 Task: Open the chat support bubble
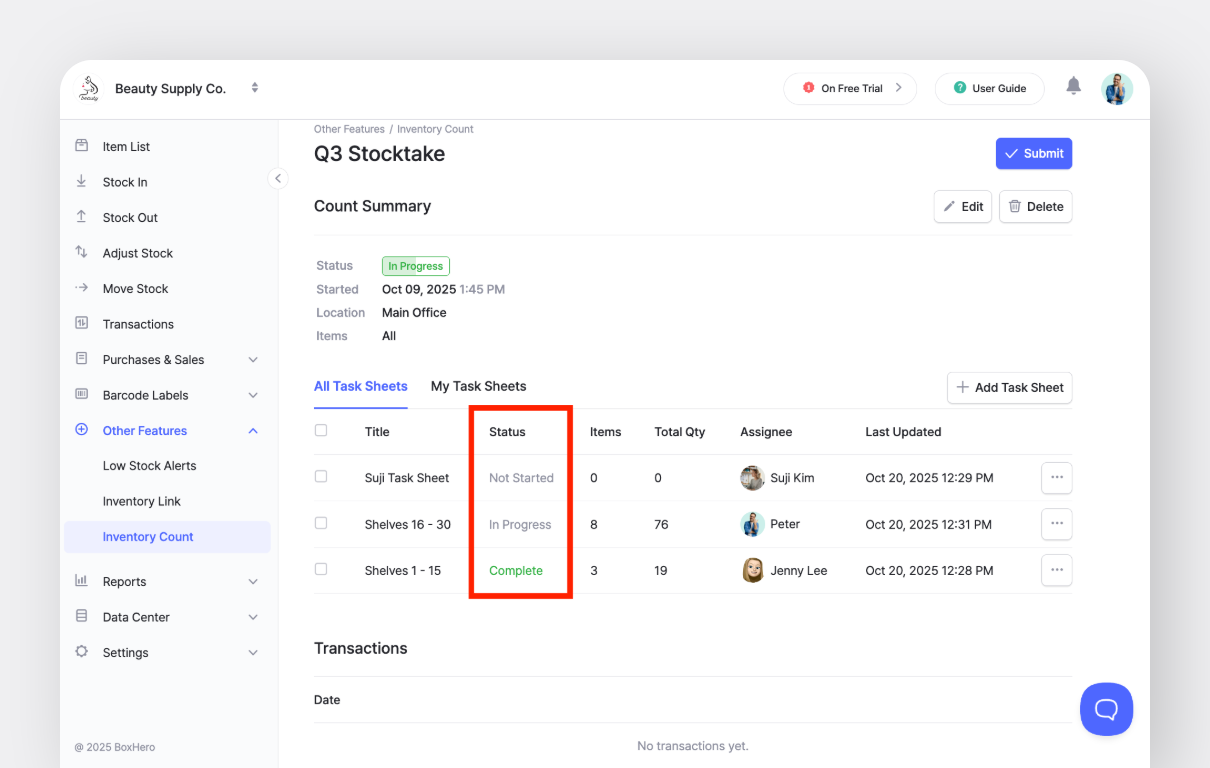(1106, 709)
